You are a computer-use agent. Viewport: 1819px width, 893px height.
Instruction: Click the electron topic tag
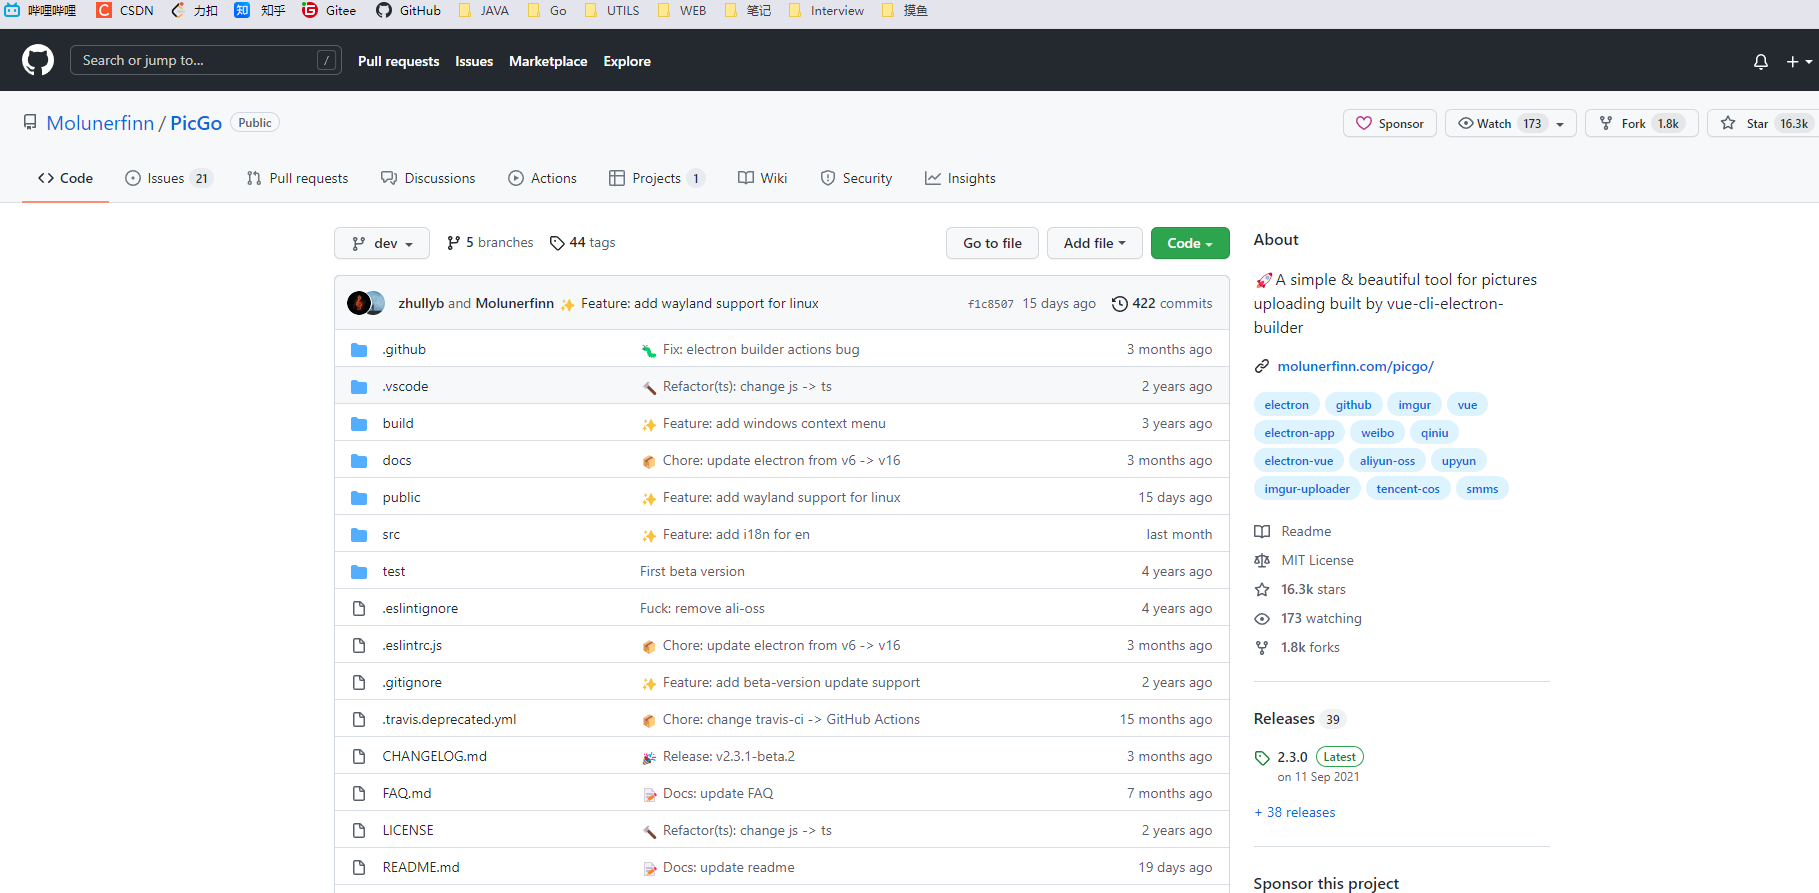(1286, 405)
